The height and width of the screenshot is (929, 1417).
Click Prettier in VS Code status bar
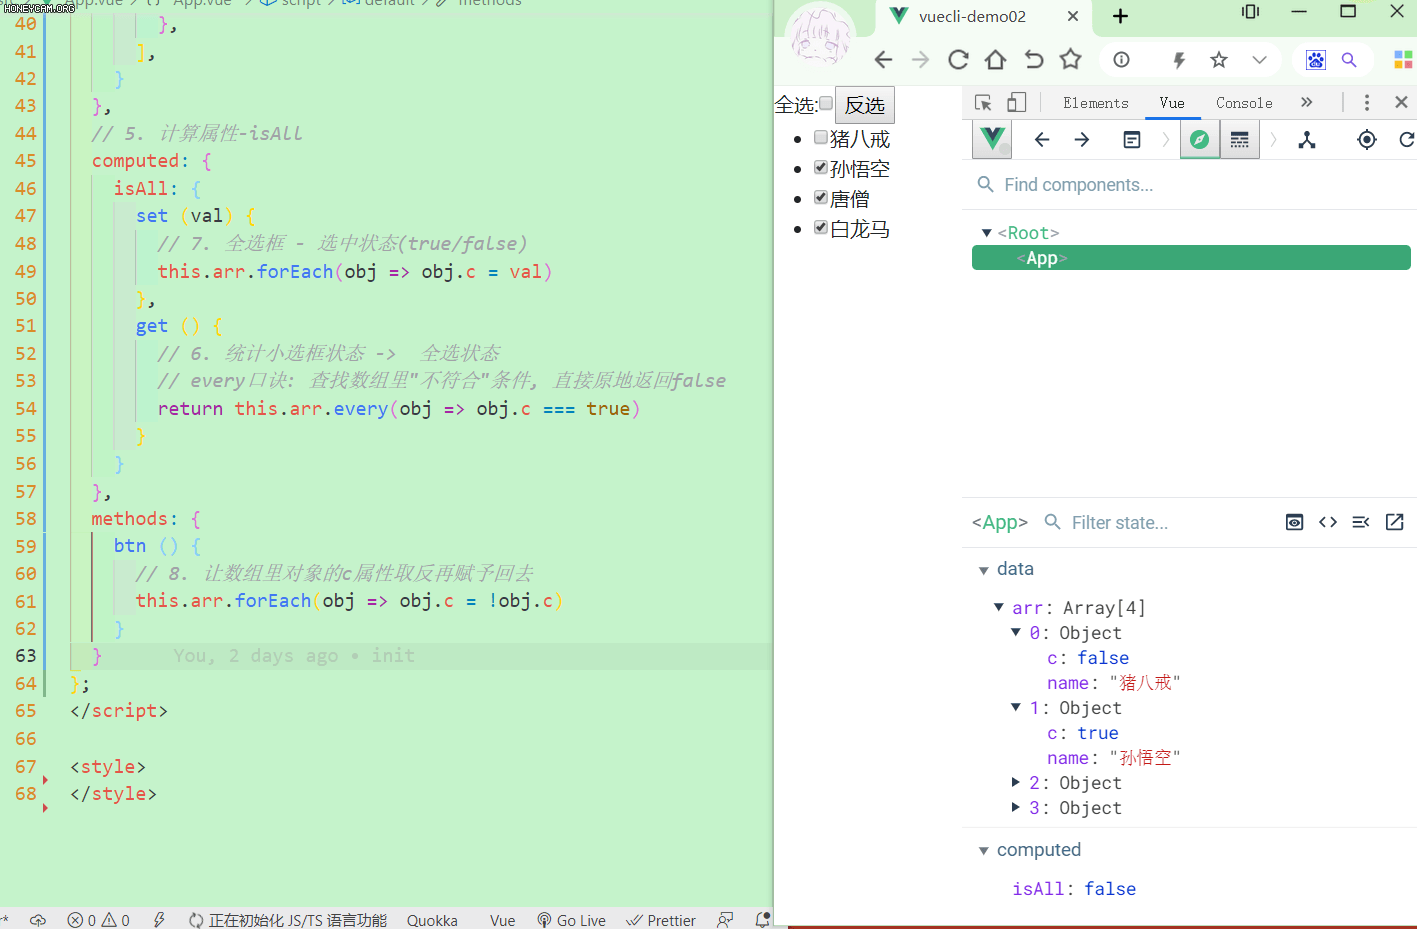(x=661, y=920)
